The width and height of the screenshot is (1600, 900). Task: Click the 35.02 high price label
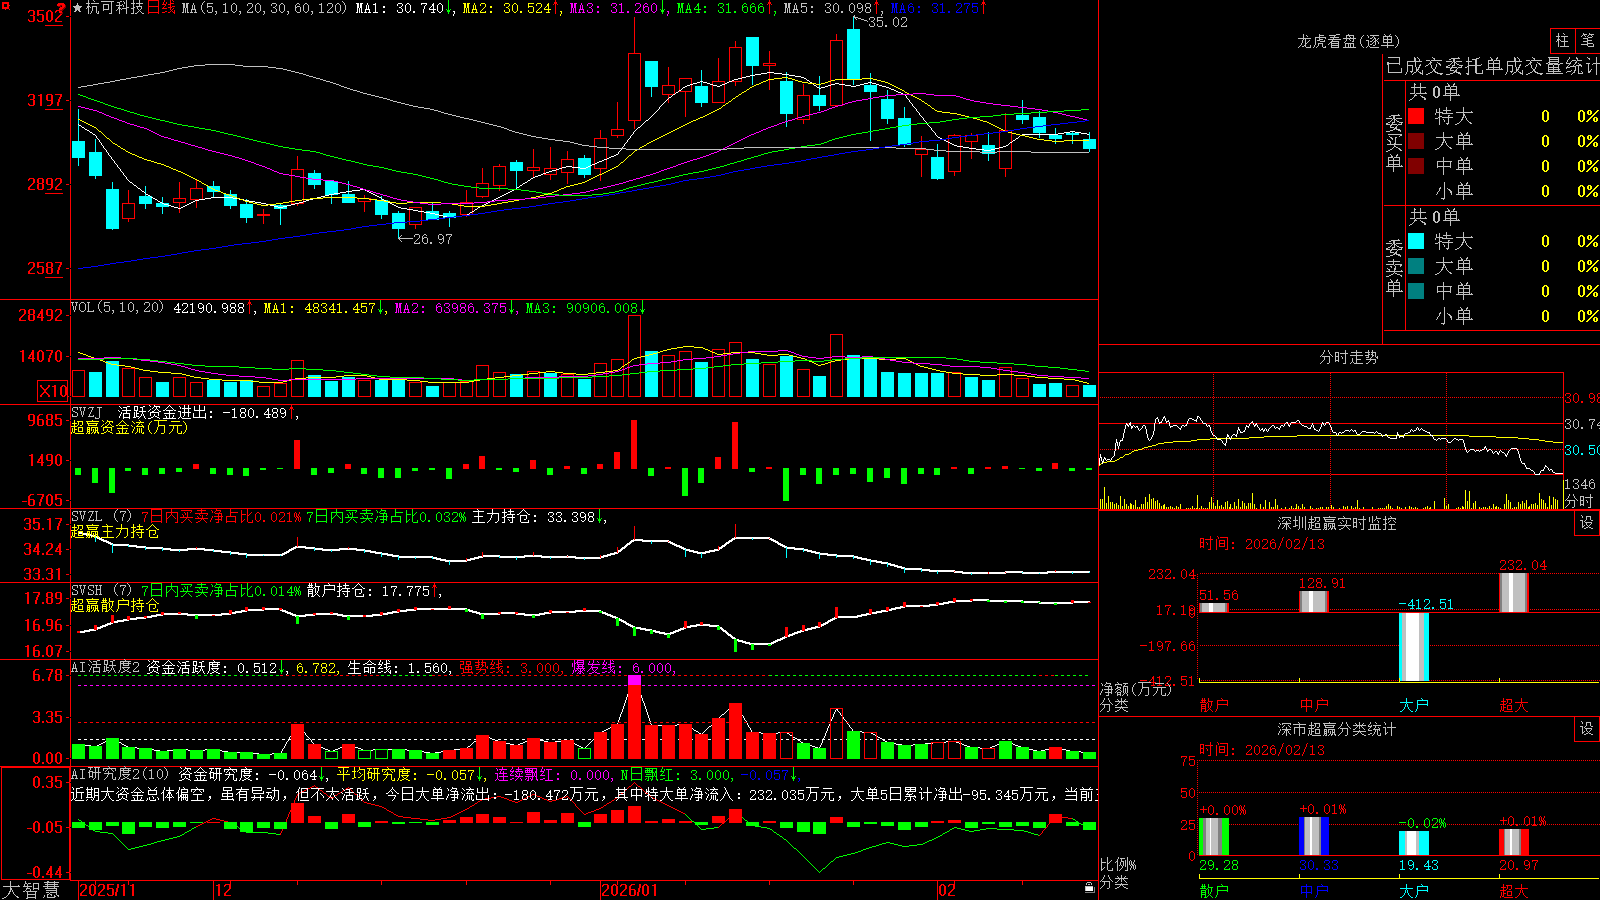pyautogui.click(x=888, y=22)
